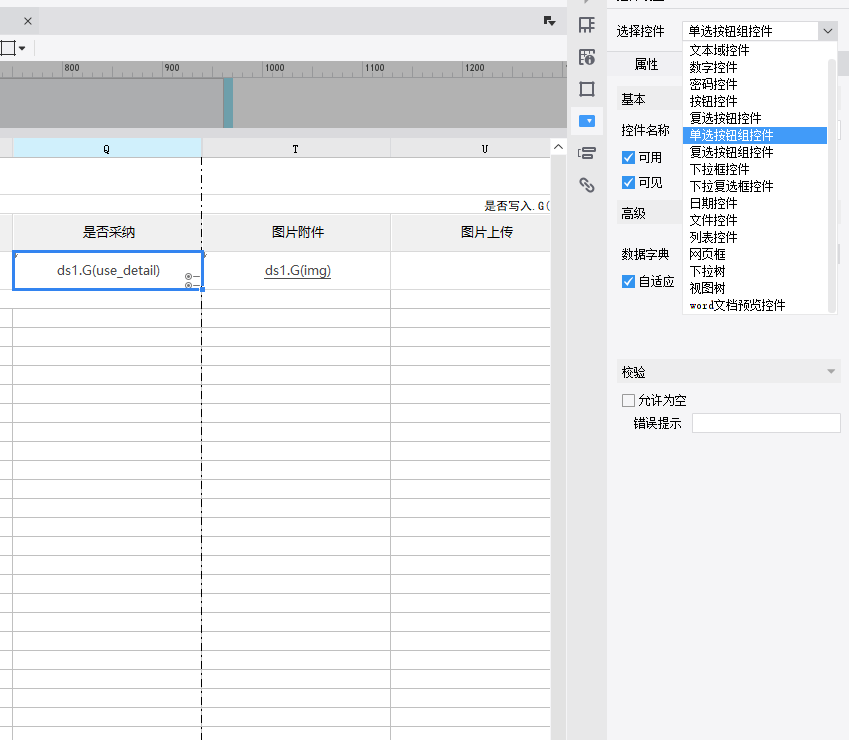Screen dimensions: 849x740
Task: Enable the 允许为空 checkbox
Action: (x=628, y=400)
